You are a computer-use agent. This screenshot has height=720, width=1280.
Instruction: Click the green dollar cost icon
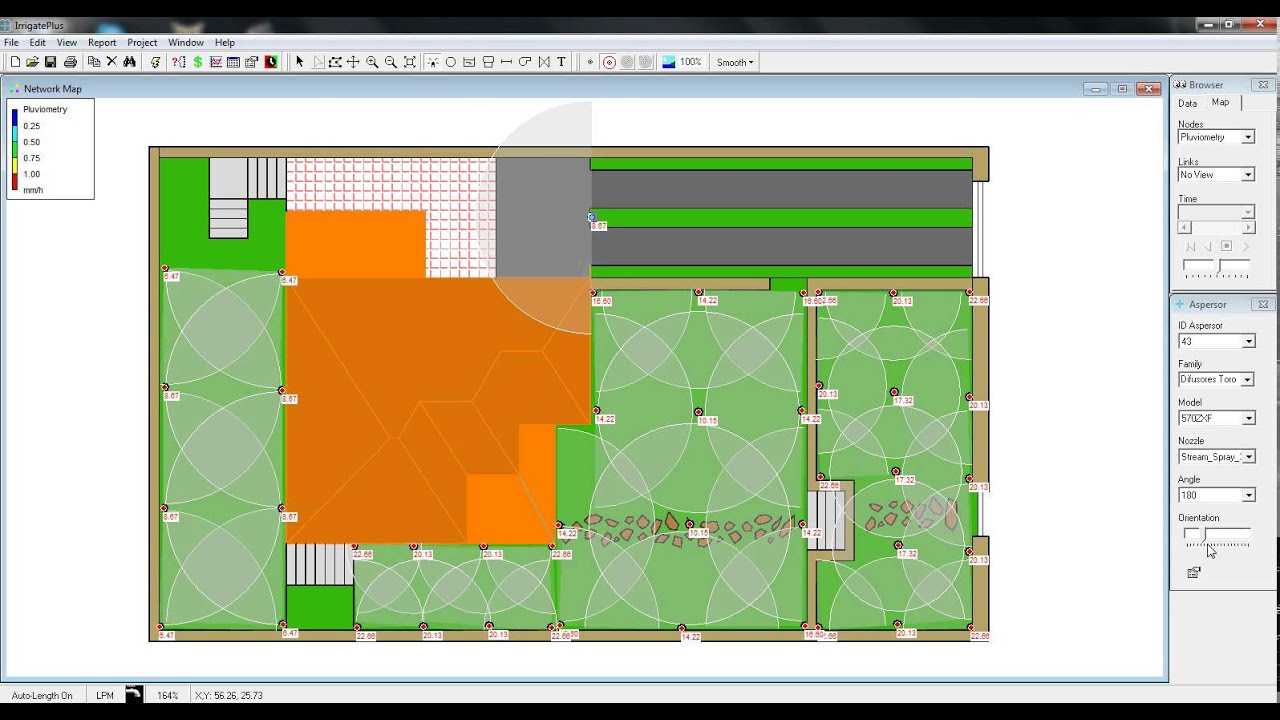click(198, 62)
